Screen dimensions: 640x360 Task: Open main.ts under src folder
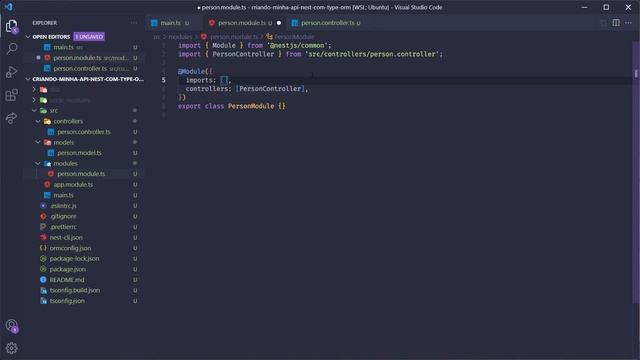tap(83, 195)
